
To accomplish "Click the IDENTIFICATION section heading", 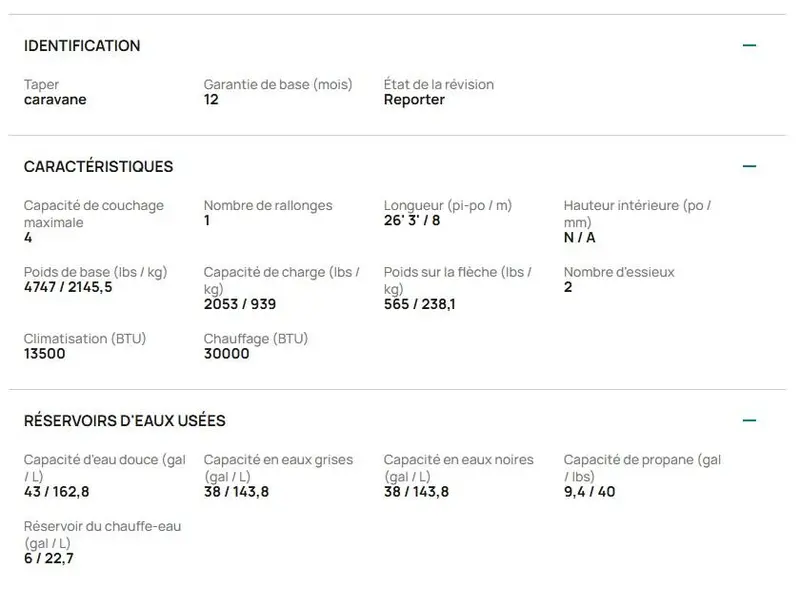I will point(82,46).
